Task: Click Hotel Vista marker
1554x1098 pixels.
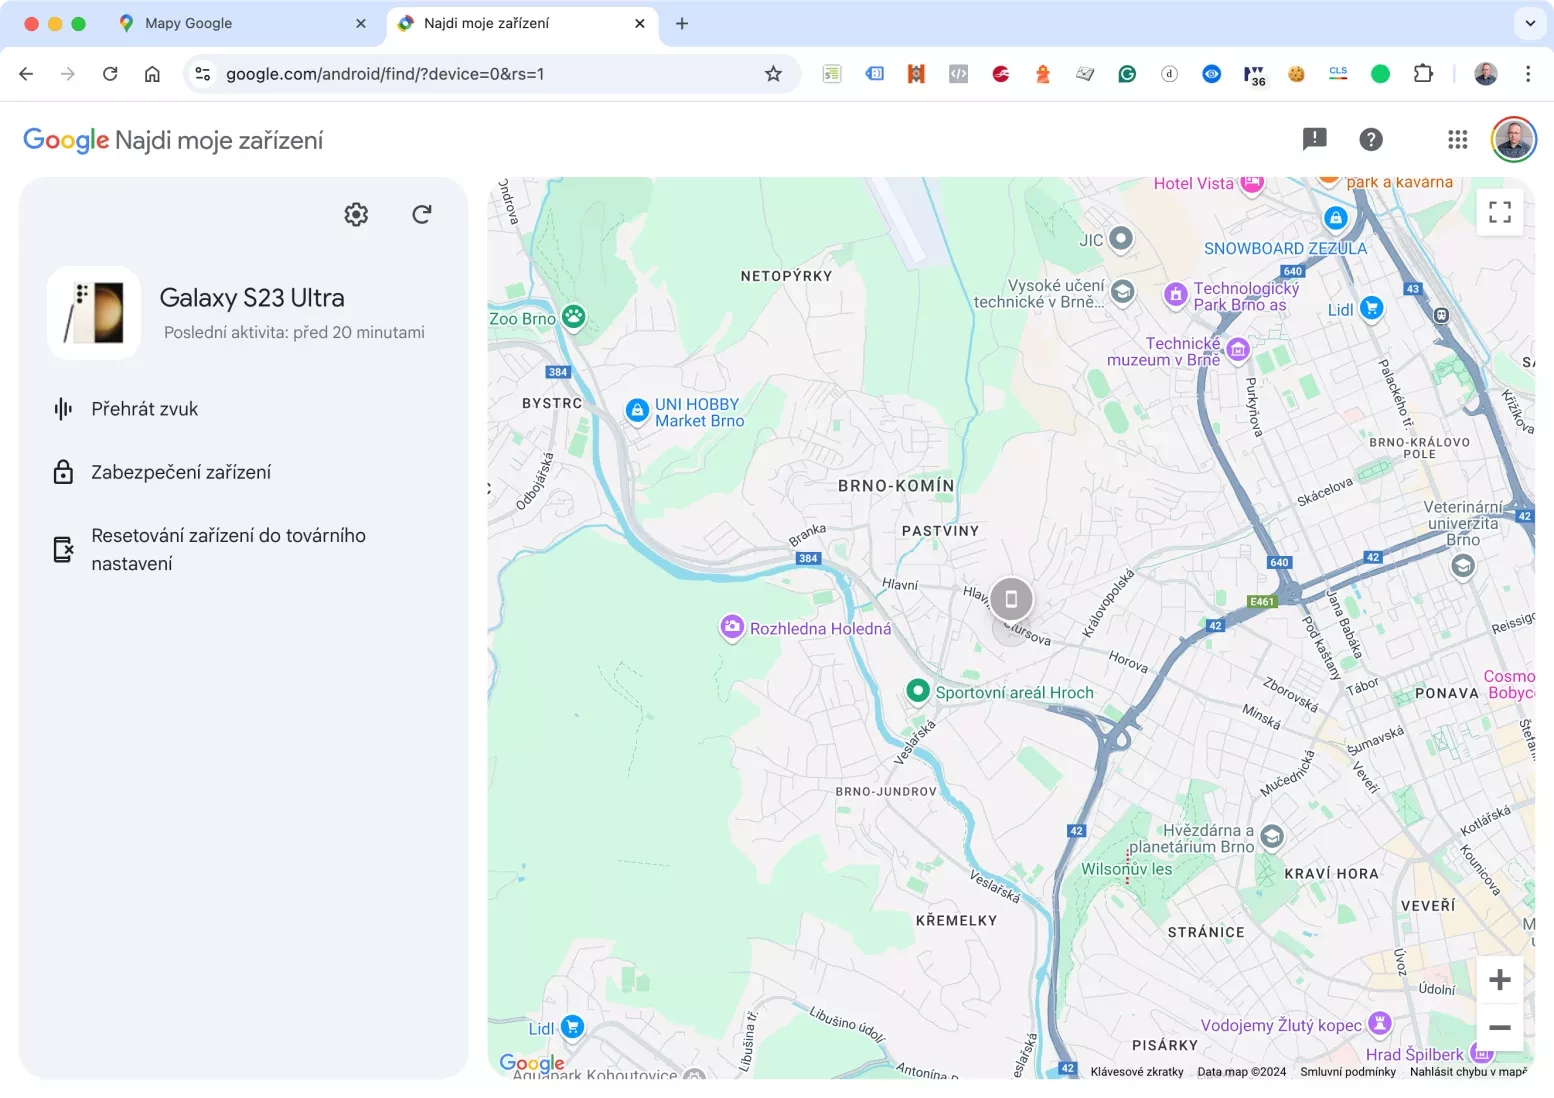Action: click(x=1252, y=183)
